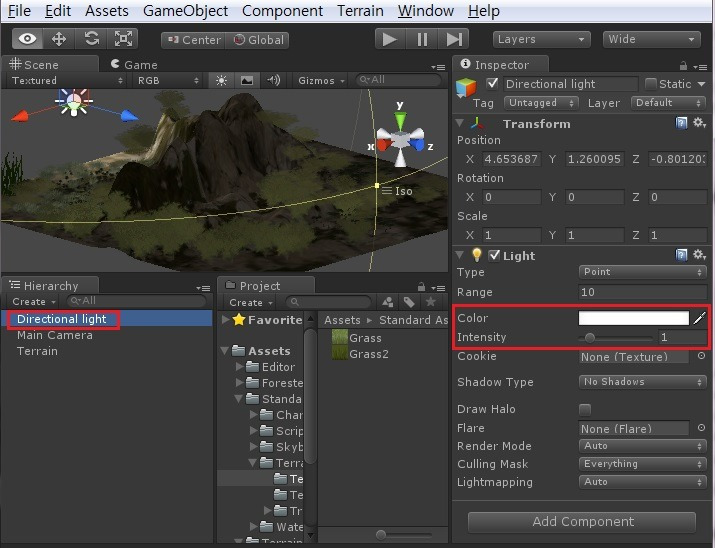Click the Project thumbnail size slider
Viewport: 715px width, 548px height.
coord(381,534)
